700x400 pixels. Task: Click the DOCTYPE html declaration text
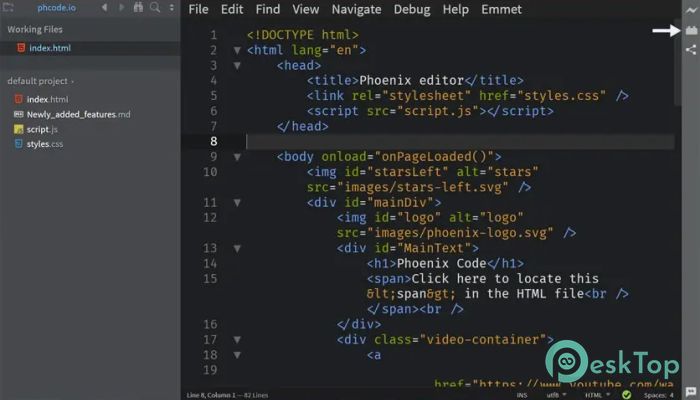coord(303,35)
